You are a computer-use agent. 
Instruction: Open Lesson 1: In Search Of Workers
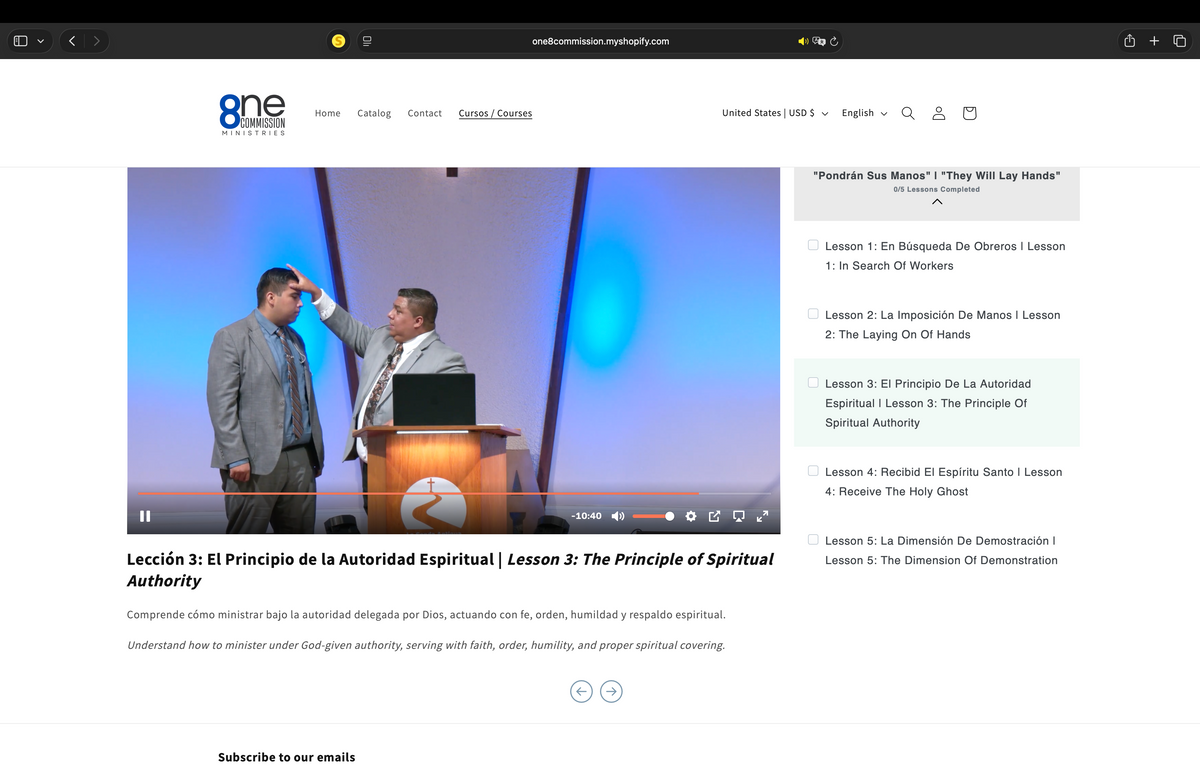945,256
